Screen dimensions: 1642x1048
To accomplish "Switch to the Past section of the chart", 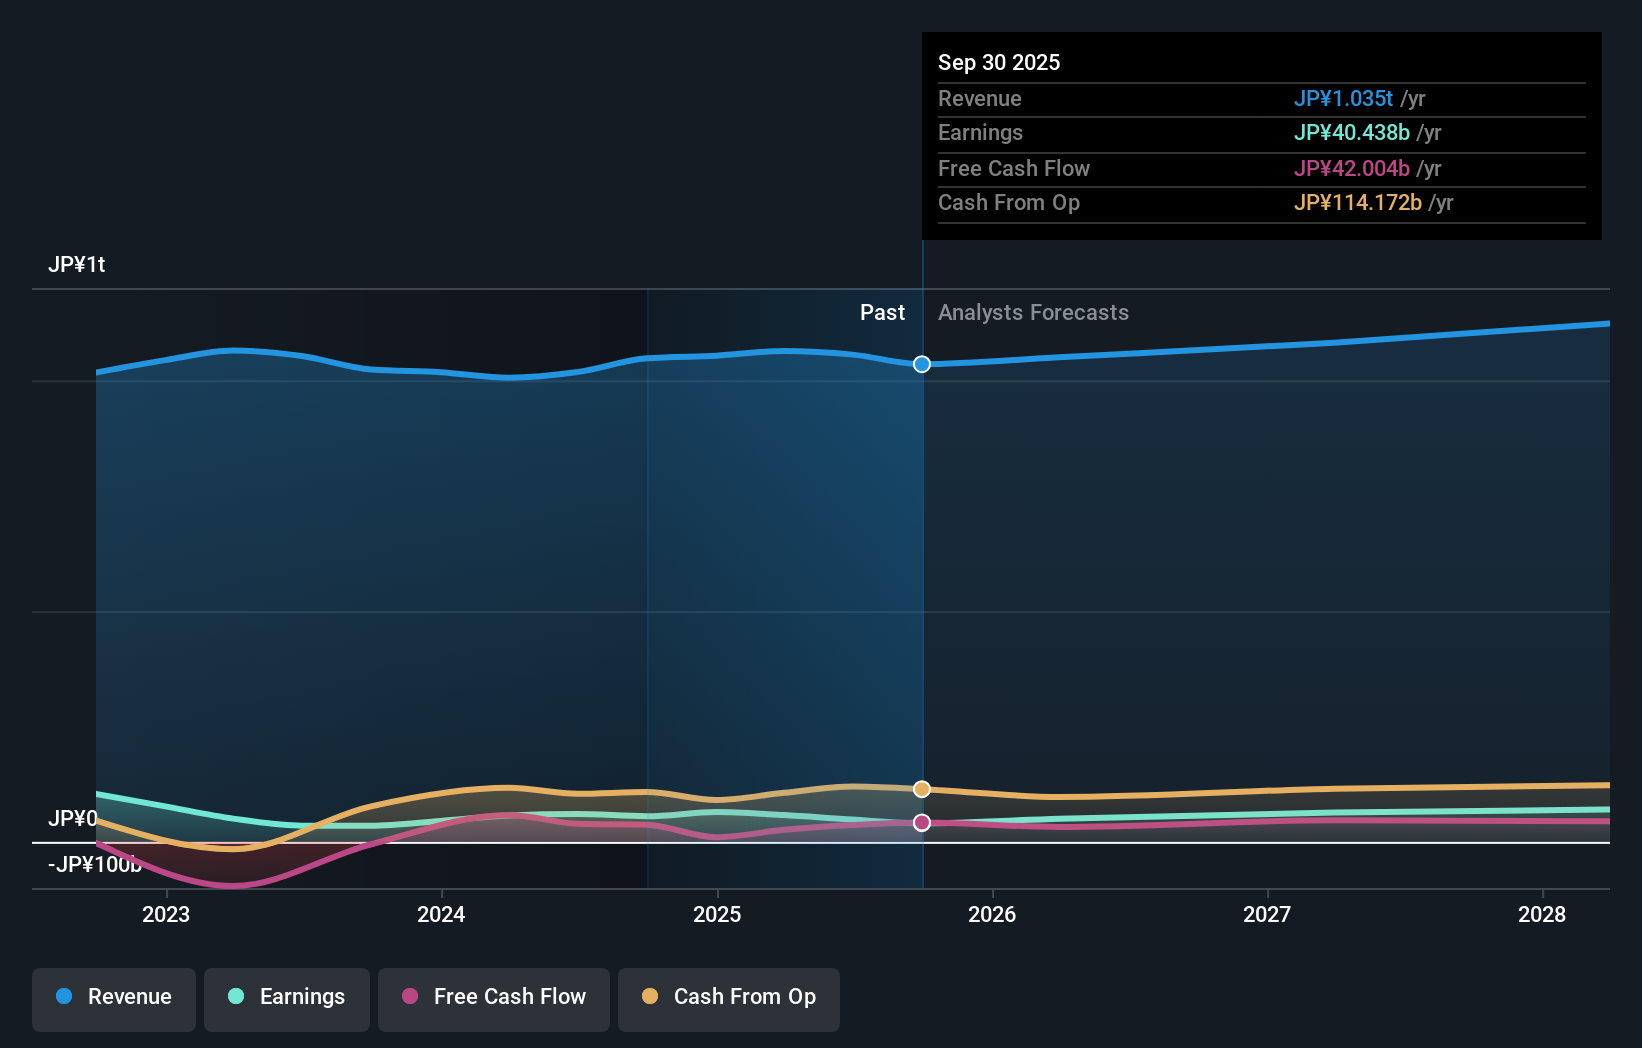I will point(882,312).
